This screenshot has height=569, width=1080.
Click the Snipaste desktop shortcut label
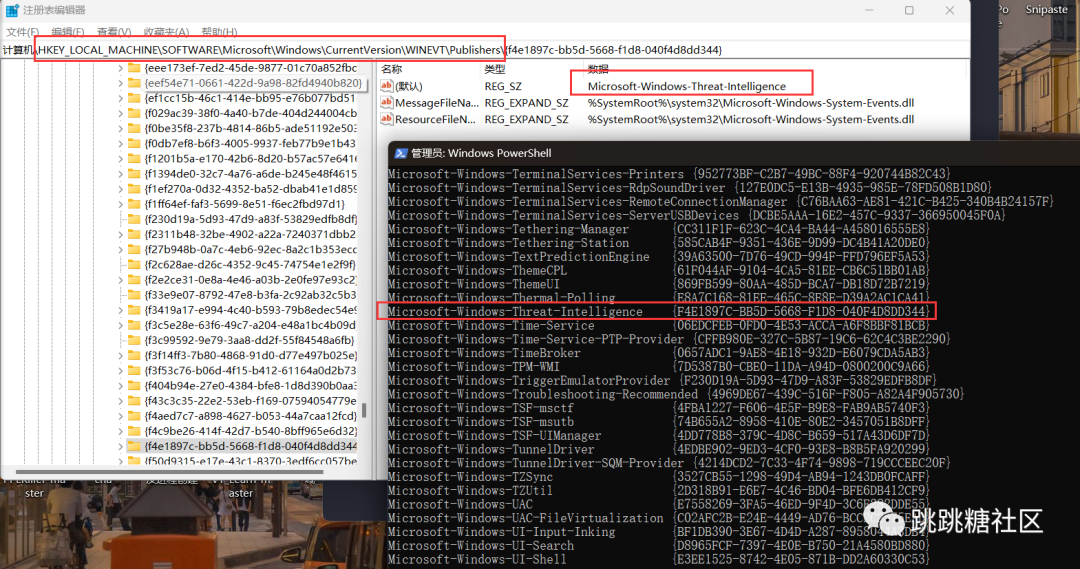[x=1046, y=10]
